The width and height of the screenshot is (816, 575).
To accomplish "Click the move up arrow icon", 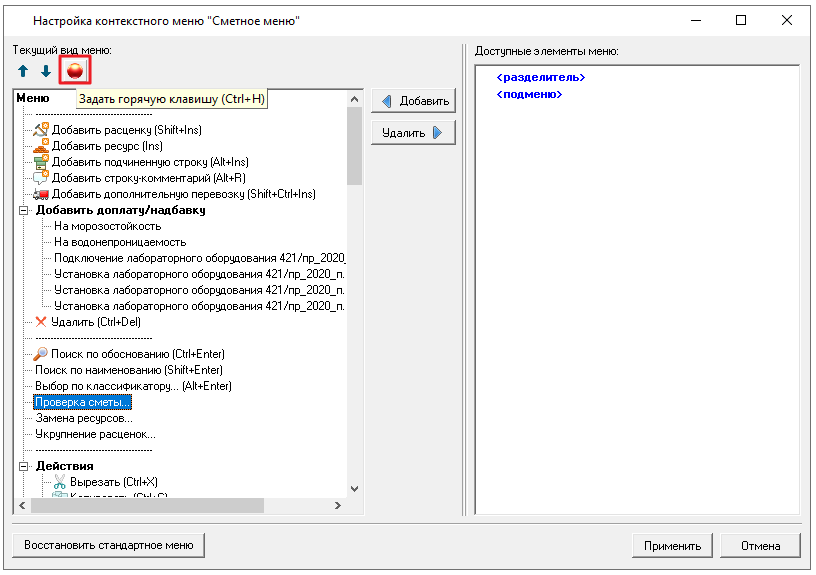I will click(x=23, y=71).
